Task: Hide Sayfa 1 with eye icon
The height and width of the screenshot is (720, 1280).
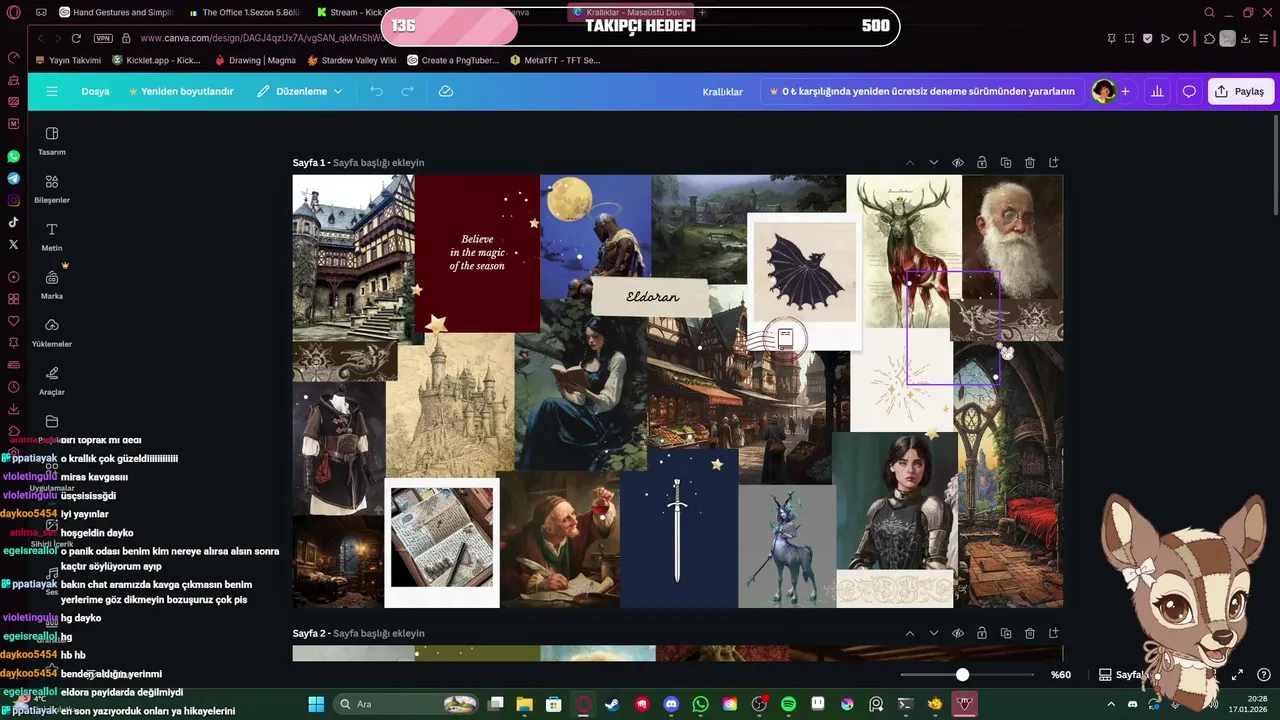Action: tap(958, 162)
